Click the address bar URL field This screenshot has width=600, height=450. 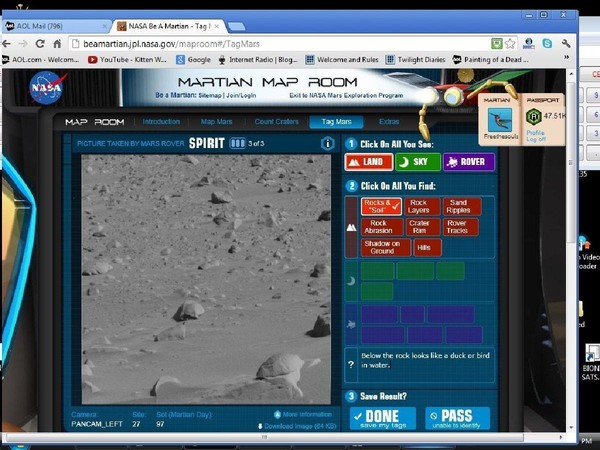tap(279, 44)
